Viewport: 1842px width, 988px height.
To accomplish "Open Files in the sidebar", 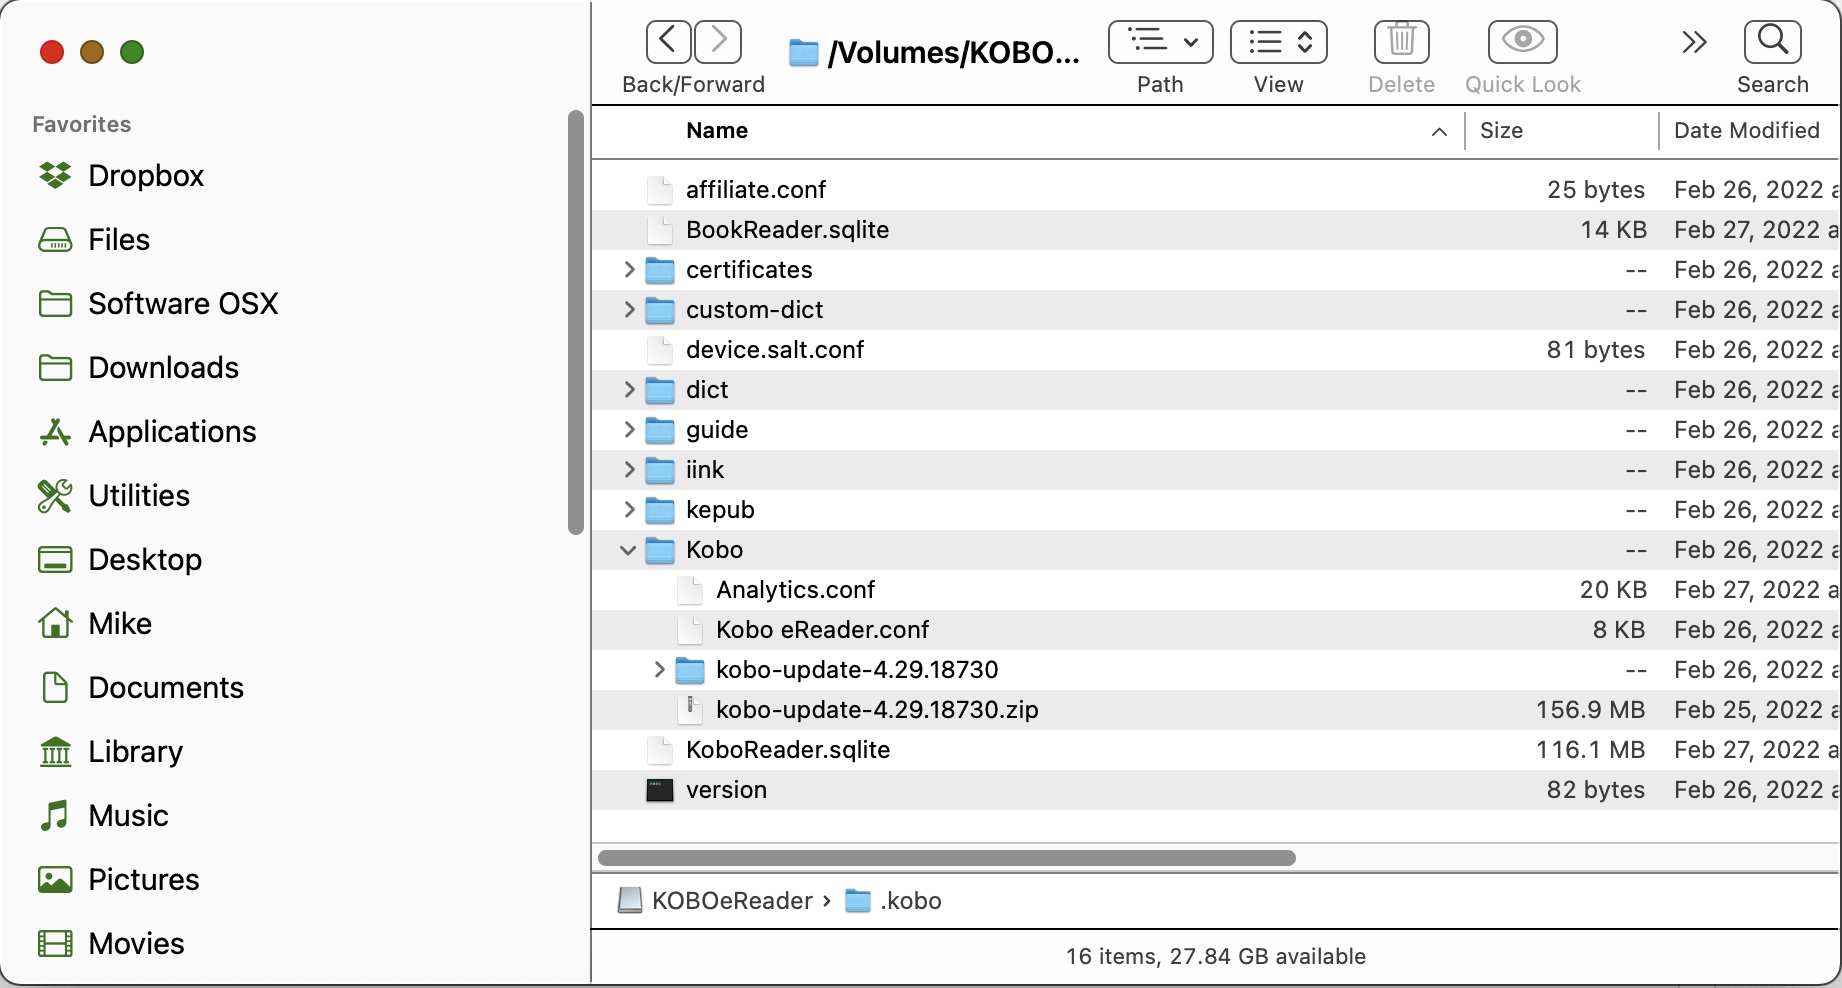I will pyautogui.click(x=119, y=240).
